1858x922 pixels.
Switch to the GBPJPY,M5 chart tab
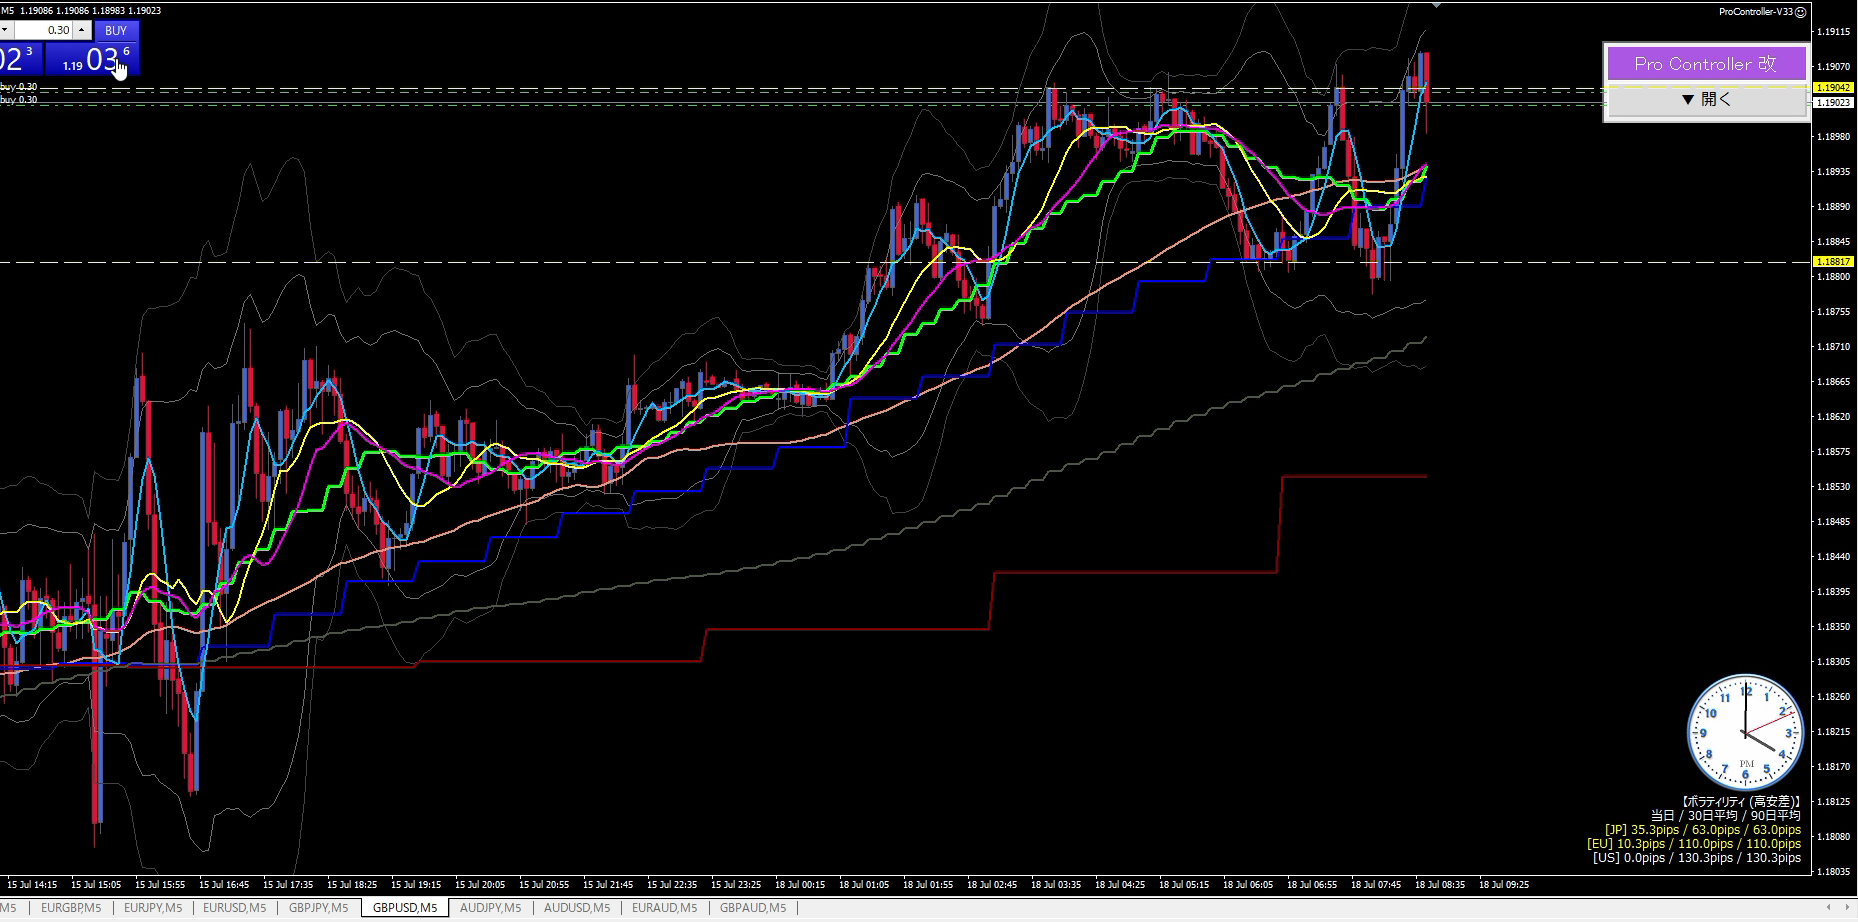318,908
